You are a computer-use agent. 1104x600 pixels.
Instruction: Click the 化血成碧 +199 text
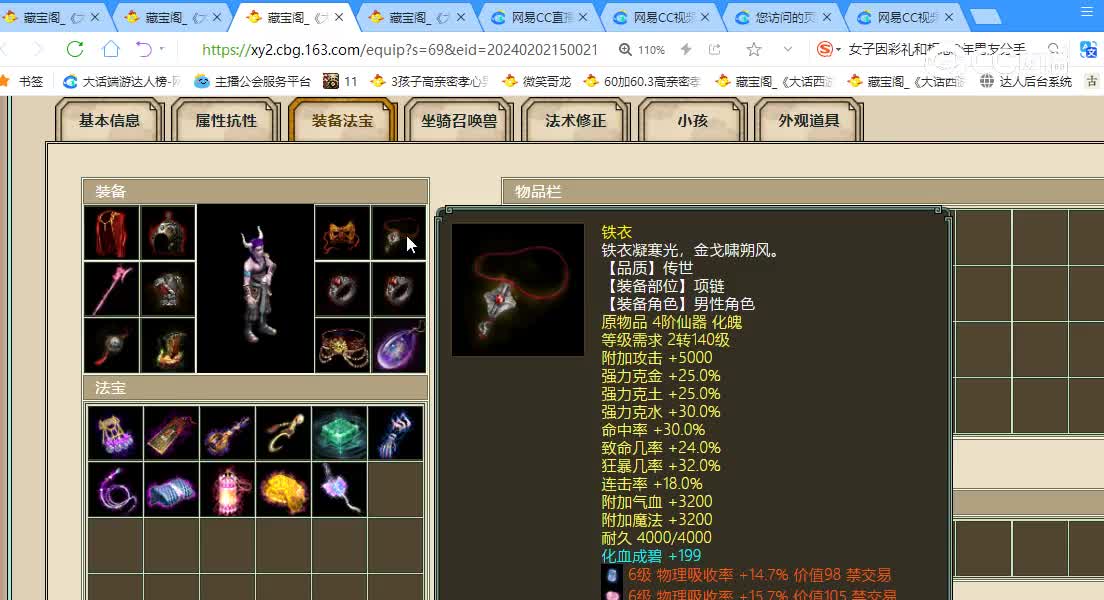pyautogui.click(x=651, y=556)
